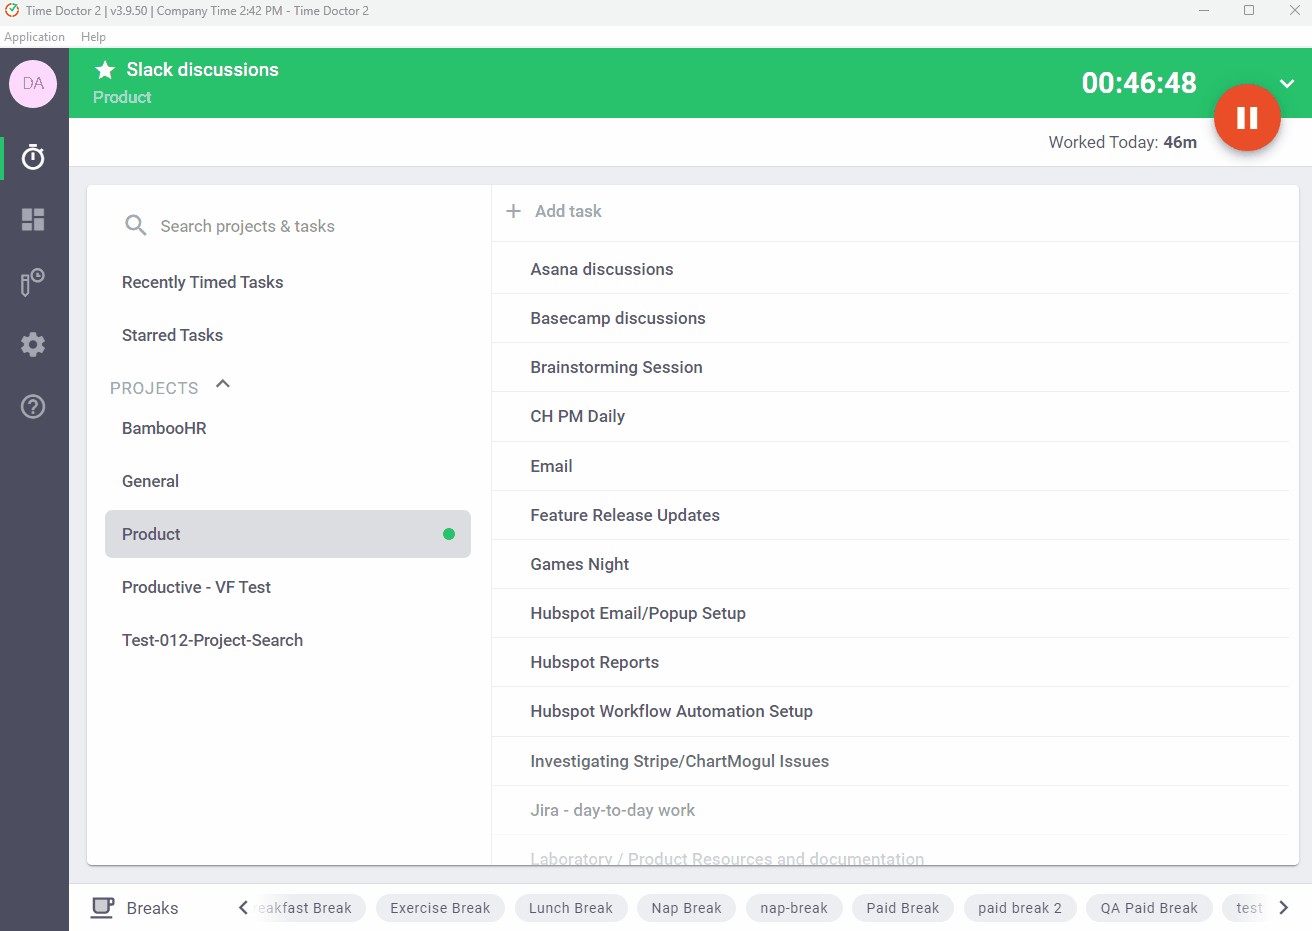1312x931 pixels.
Task: Select the Productive - VF Test project
Action: pos(288,587)
